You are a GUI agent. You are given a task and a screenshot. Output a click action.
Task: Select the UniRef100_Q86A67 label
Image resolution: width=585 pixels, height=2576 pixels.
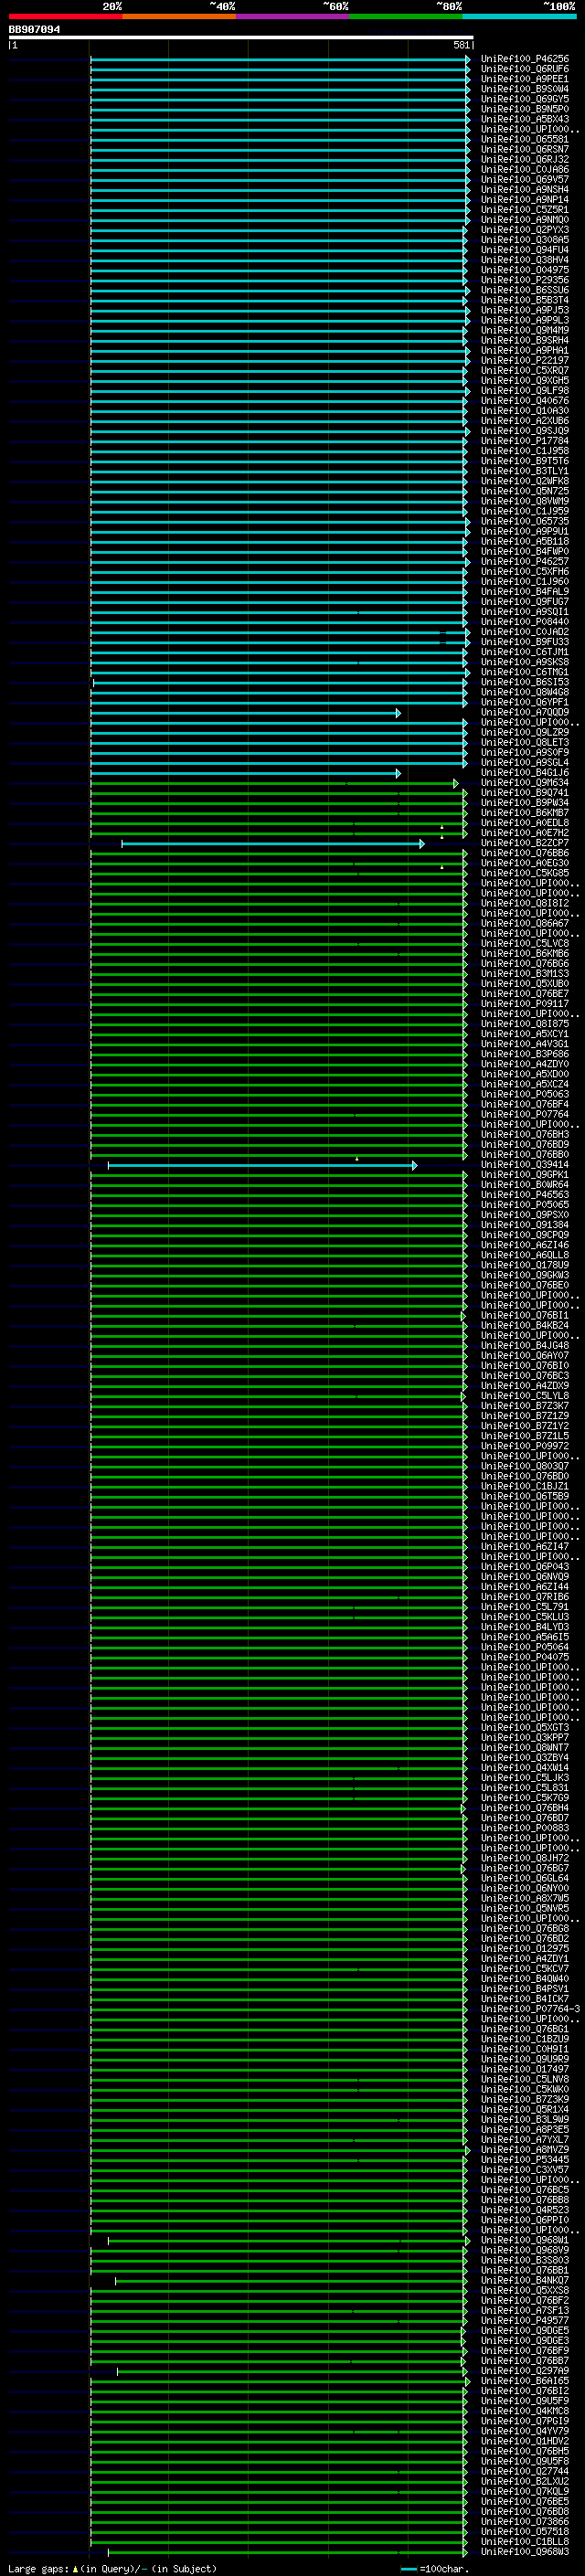pyautogui.click(x=525, y=924)
